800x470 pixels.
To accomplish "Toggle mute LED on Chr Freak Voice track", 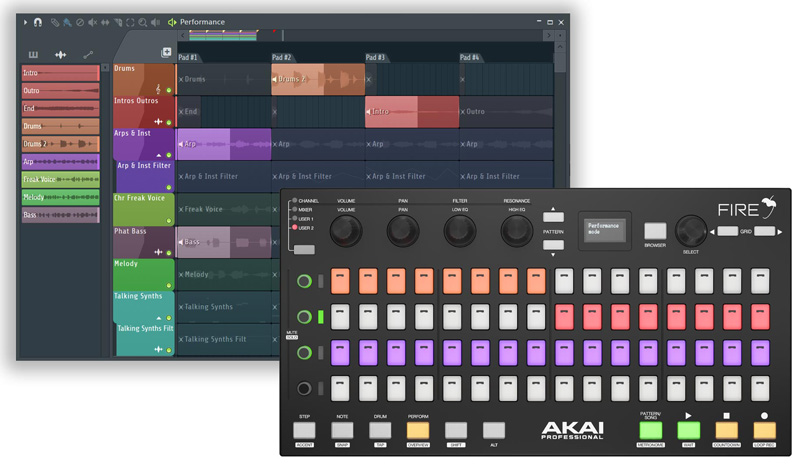I will pyautogui.click(x=169, y=220).
